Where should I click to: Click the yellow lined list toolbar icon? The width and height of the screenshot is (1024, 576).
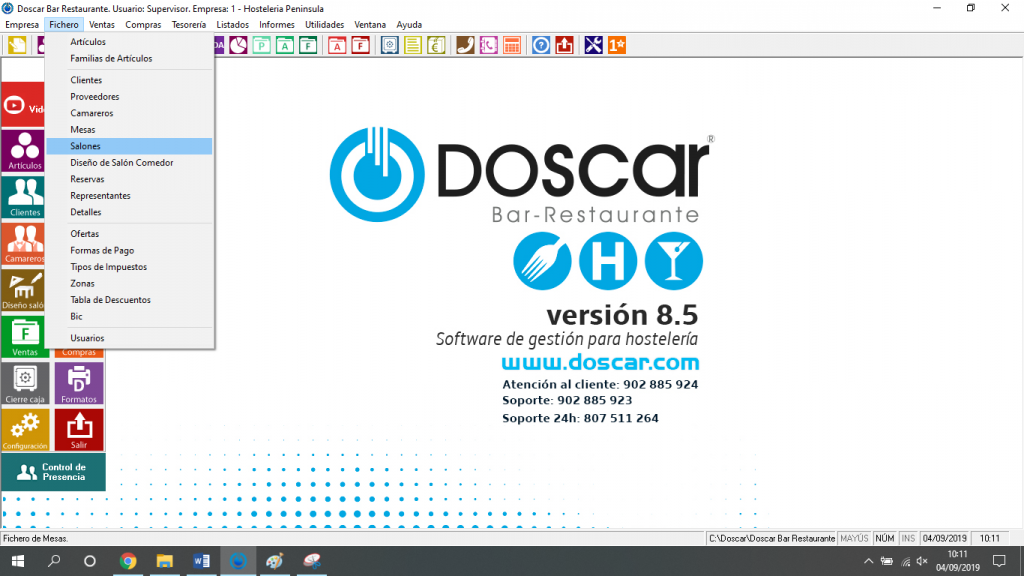point(413,45)
